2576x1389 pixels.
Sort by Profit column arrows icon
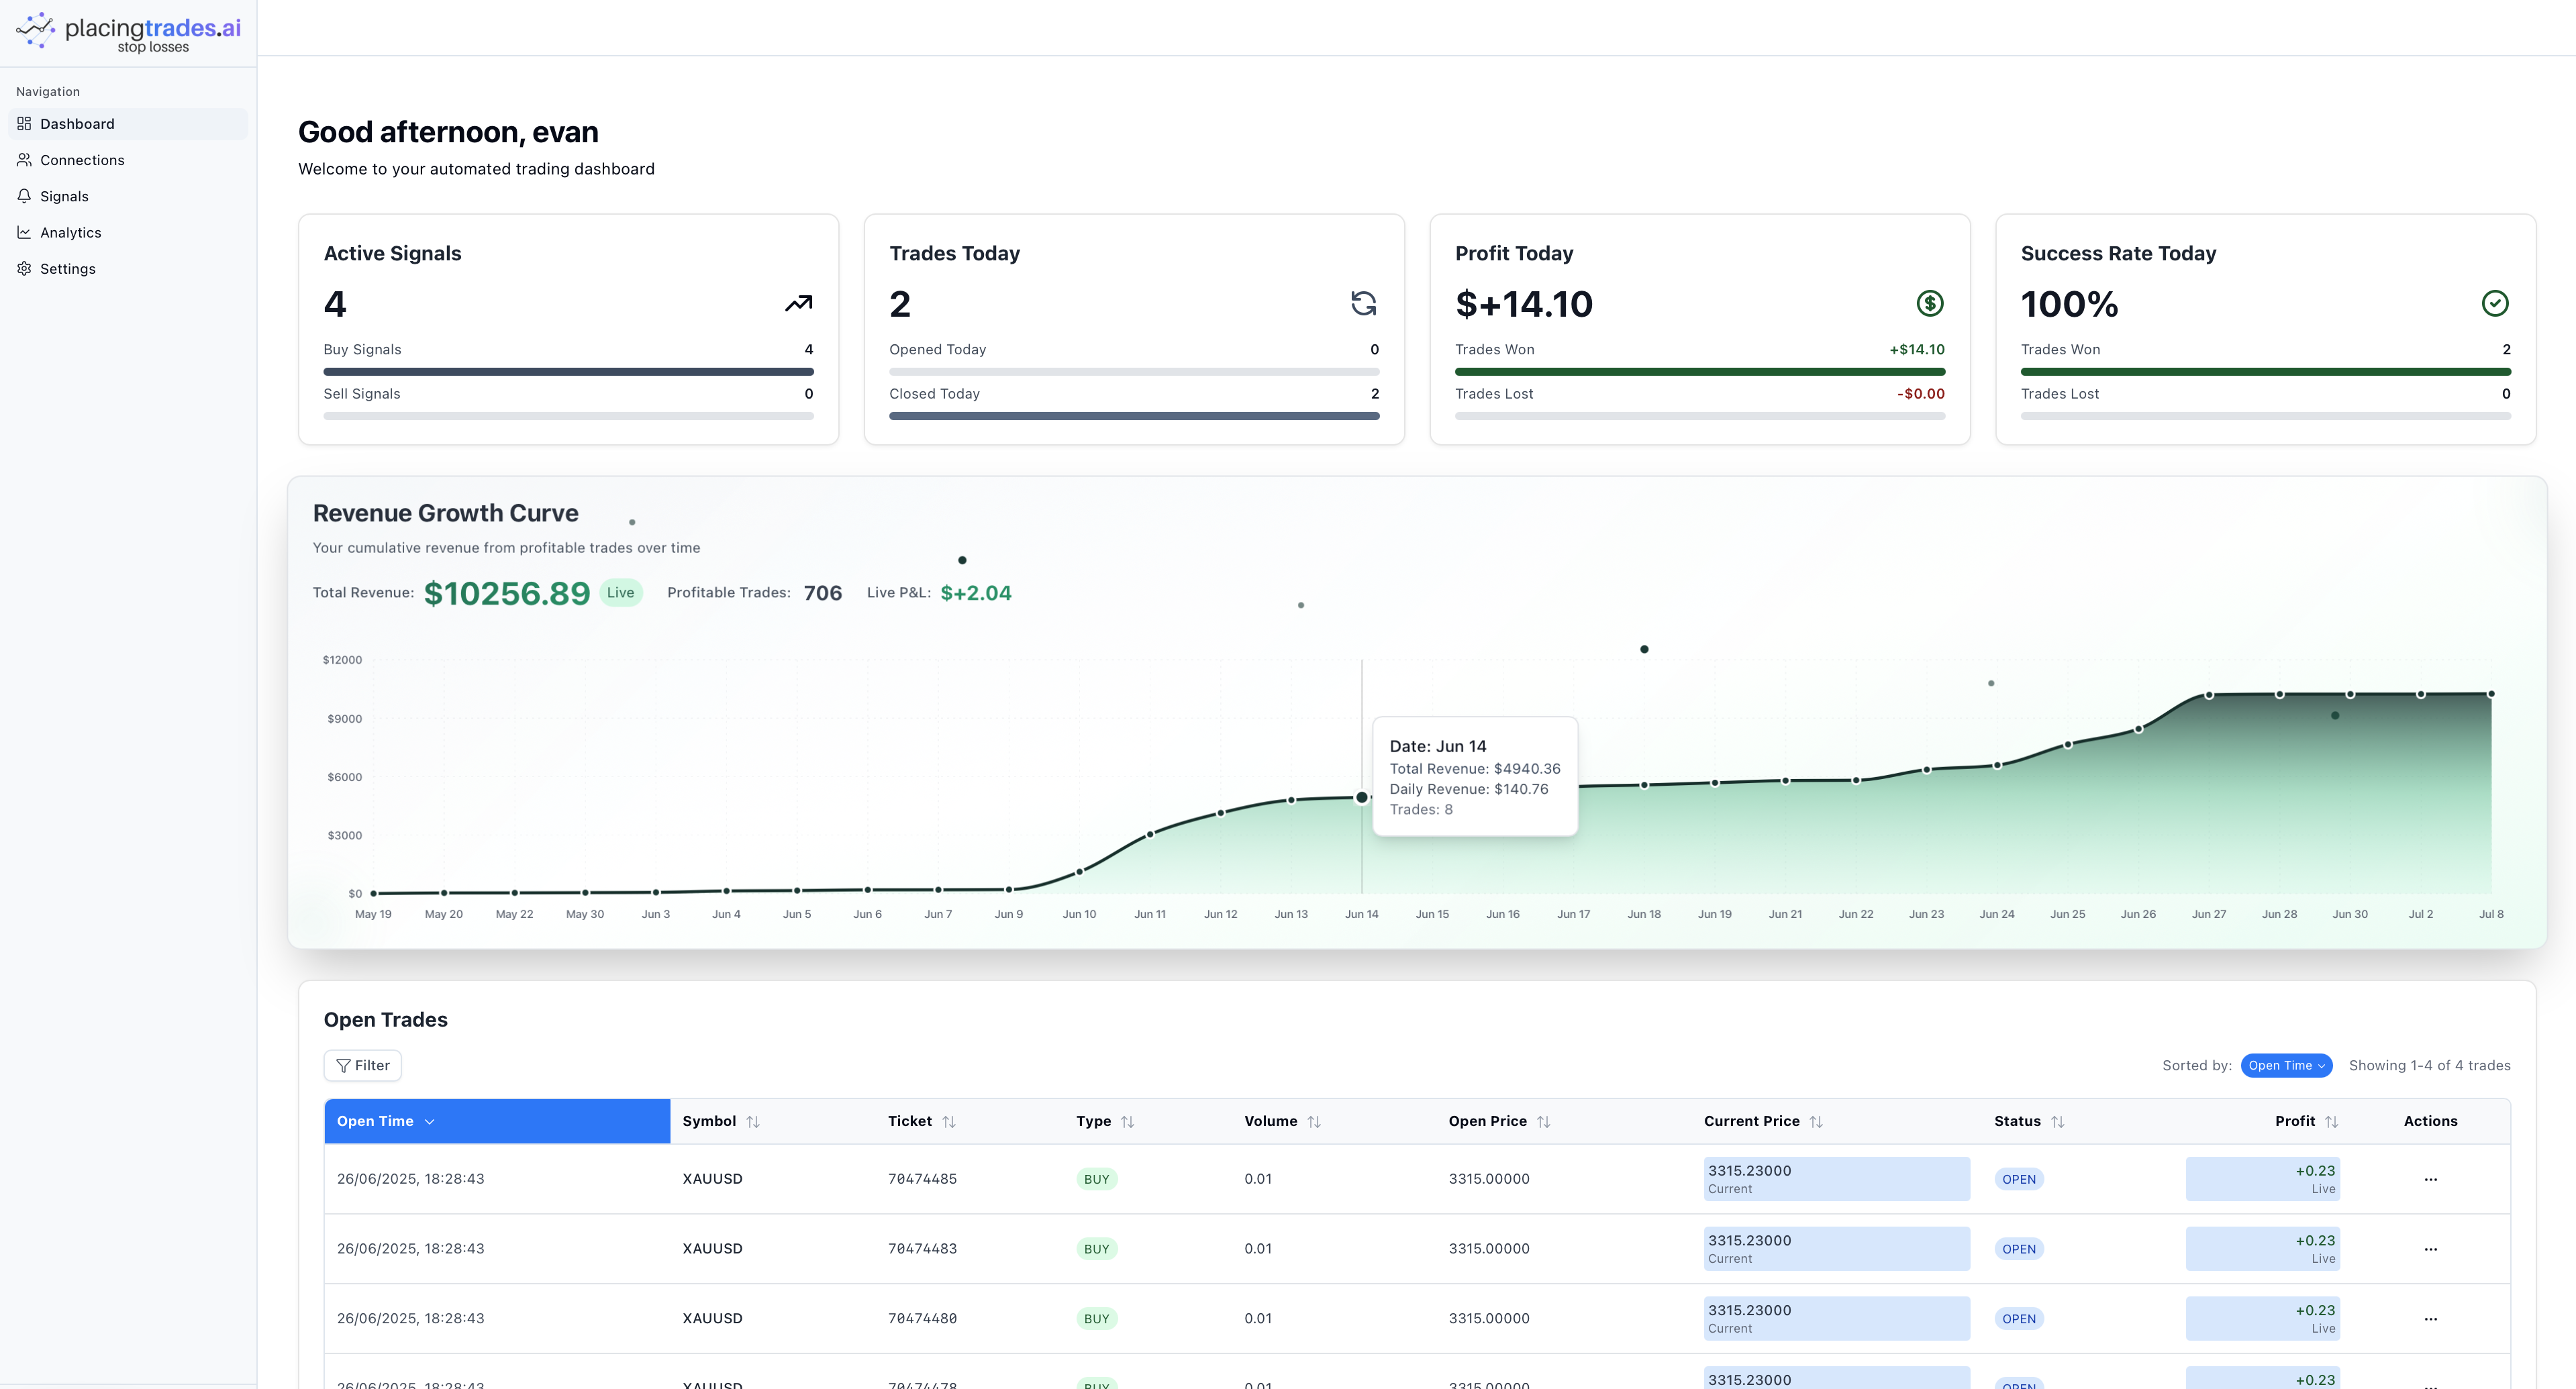[x=2331, y=1122]
